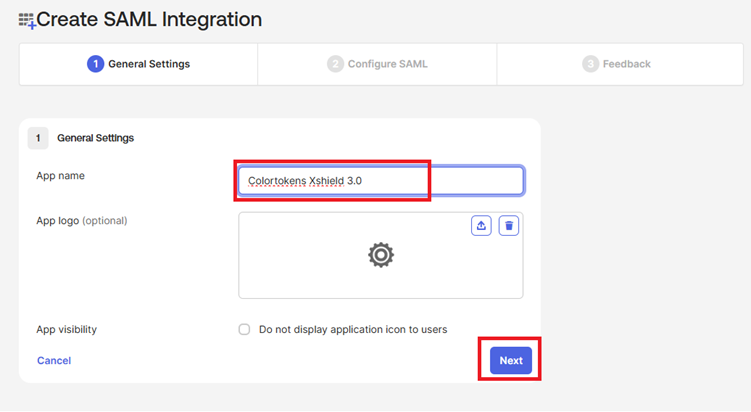Click the section number 1 badge
This screenshot has width=751, height=412.
click(38, 138)
